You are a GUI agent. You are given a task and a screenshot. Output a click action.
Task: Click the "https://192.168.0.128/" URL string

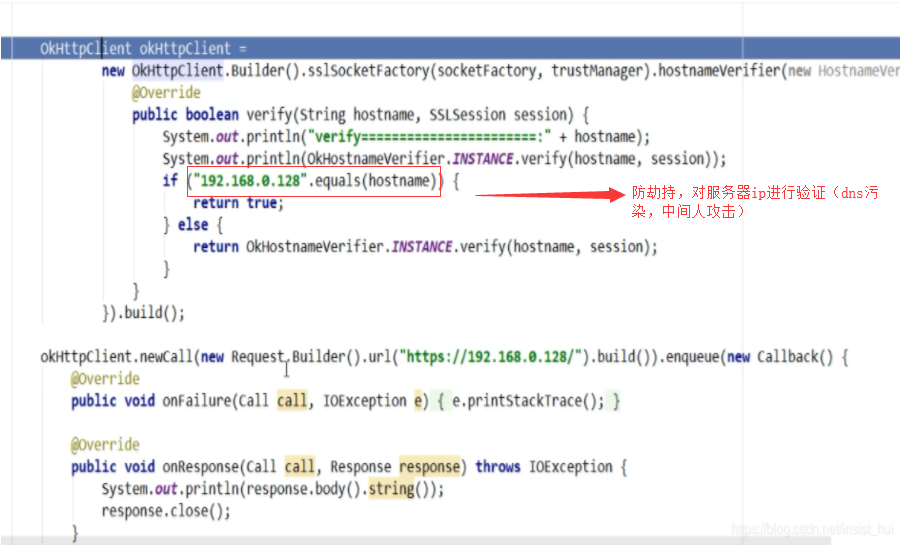[491, 356]
